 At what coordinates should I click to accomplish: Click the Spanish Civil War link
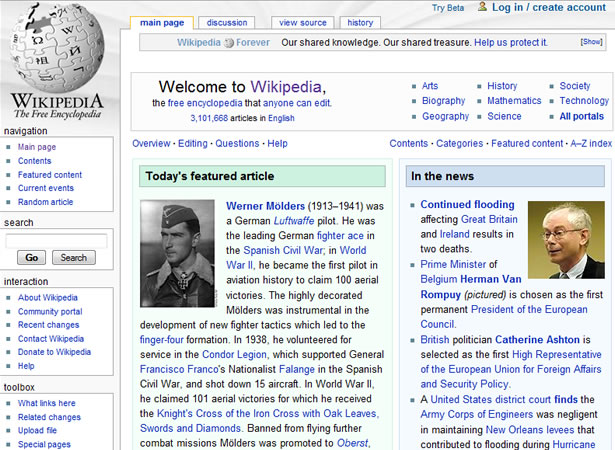point(283,250)
